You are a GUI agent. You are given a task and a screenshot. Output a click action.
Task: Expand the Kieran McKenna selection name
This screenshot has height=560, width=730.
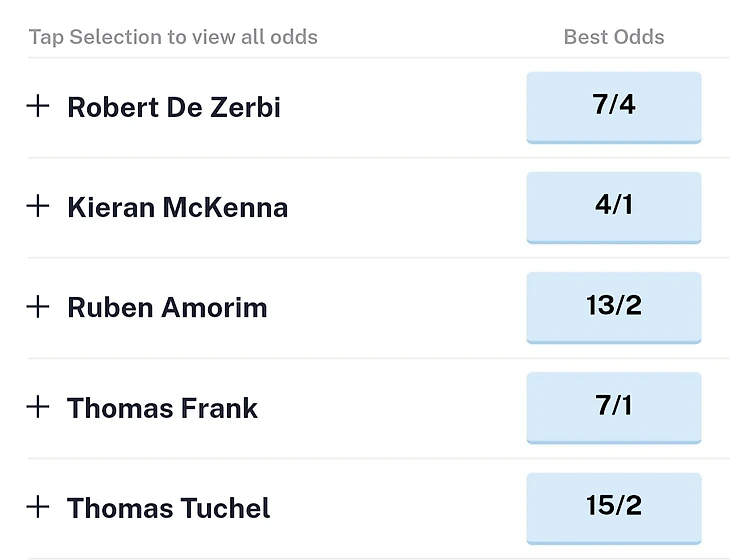(177, 207)
